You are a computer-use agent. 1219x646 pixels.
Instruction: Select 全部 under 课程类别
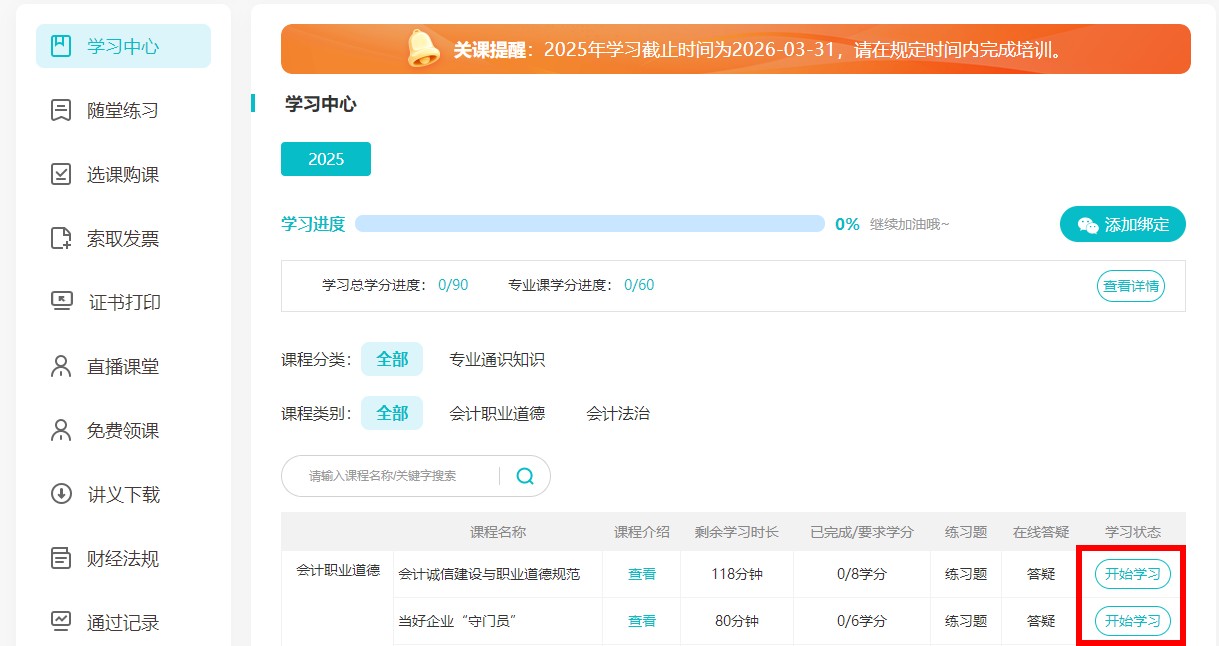[x=392, y=413]
